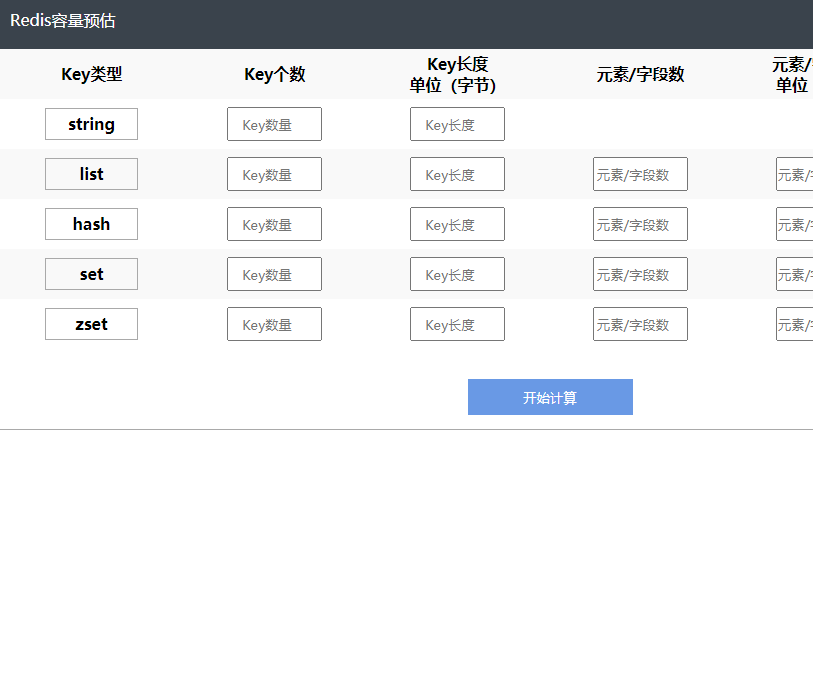Screen dimensions: 813x690
Task: Select the list key type box
Action: pyautogui.click(x=91, y=174)
